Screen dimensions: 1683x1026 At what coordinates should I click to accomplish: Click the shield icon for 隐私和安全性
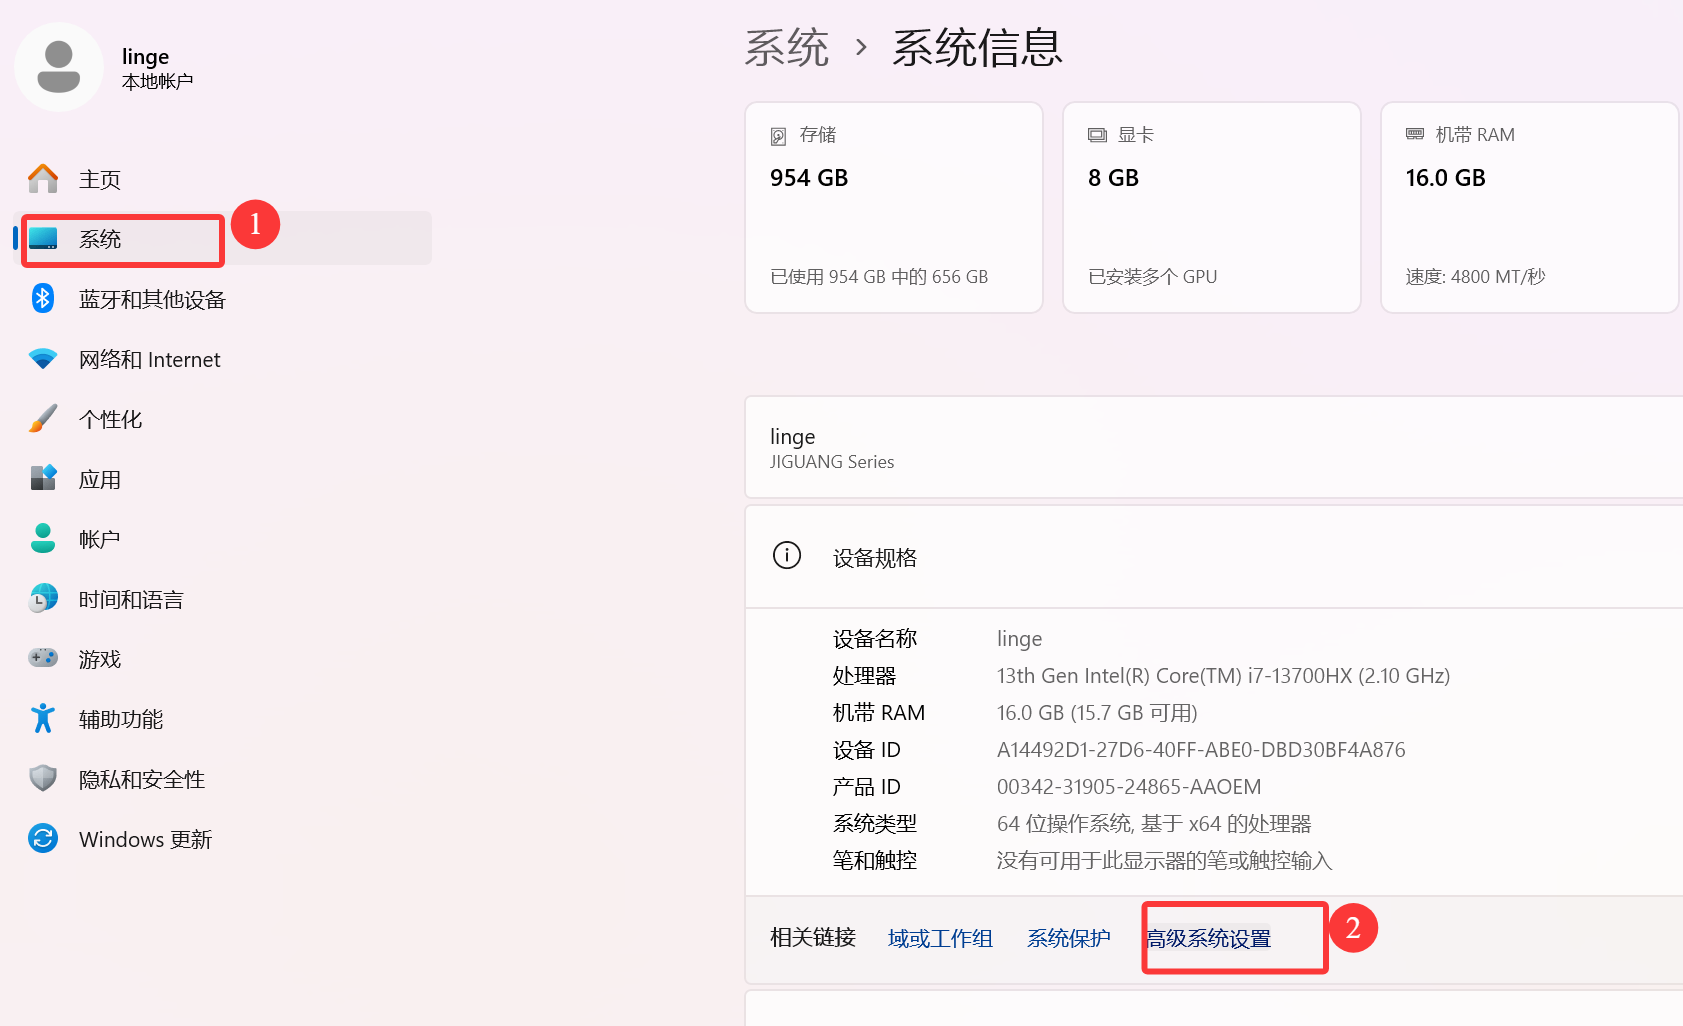43,778
